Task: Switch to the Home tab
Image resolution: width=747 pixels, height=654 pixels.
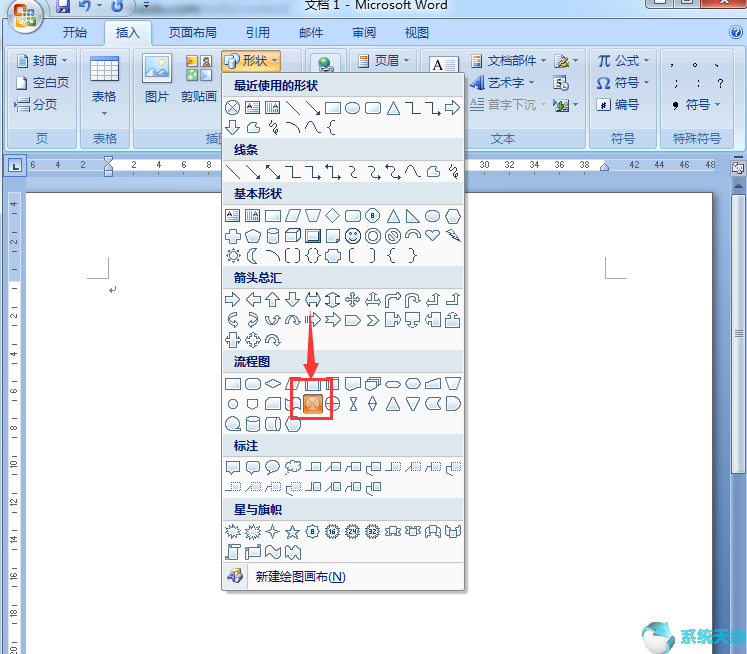Action: (x=75, y=32)
